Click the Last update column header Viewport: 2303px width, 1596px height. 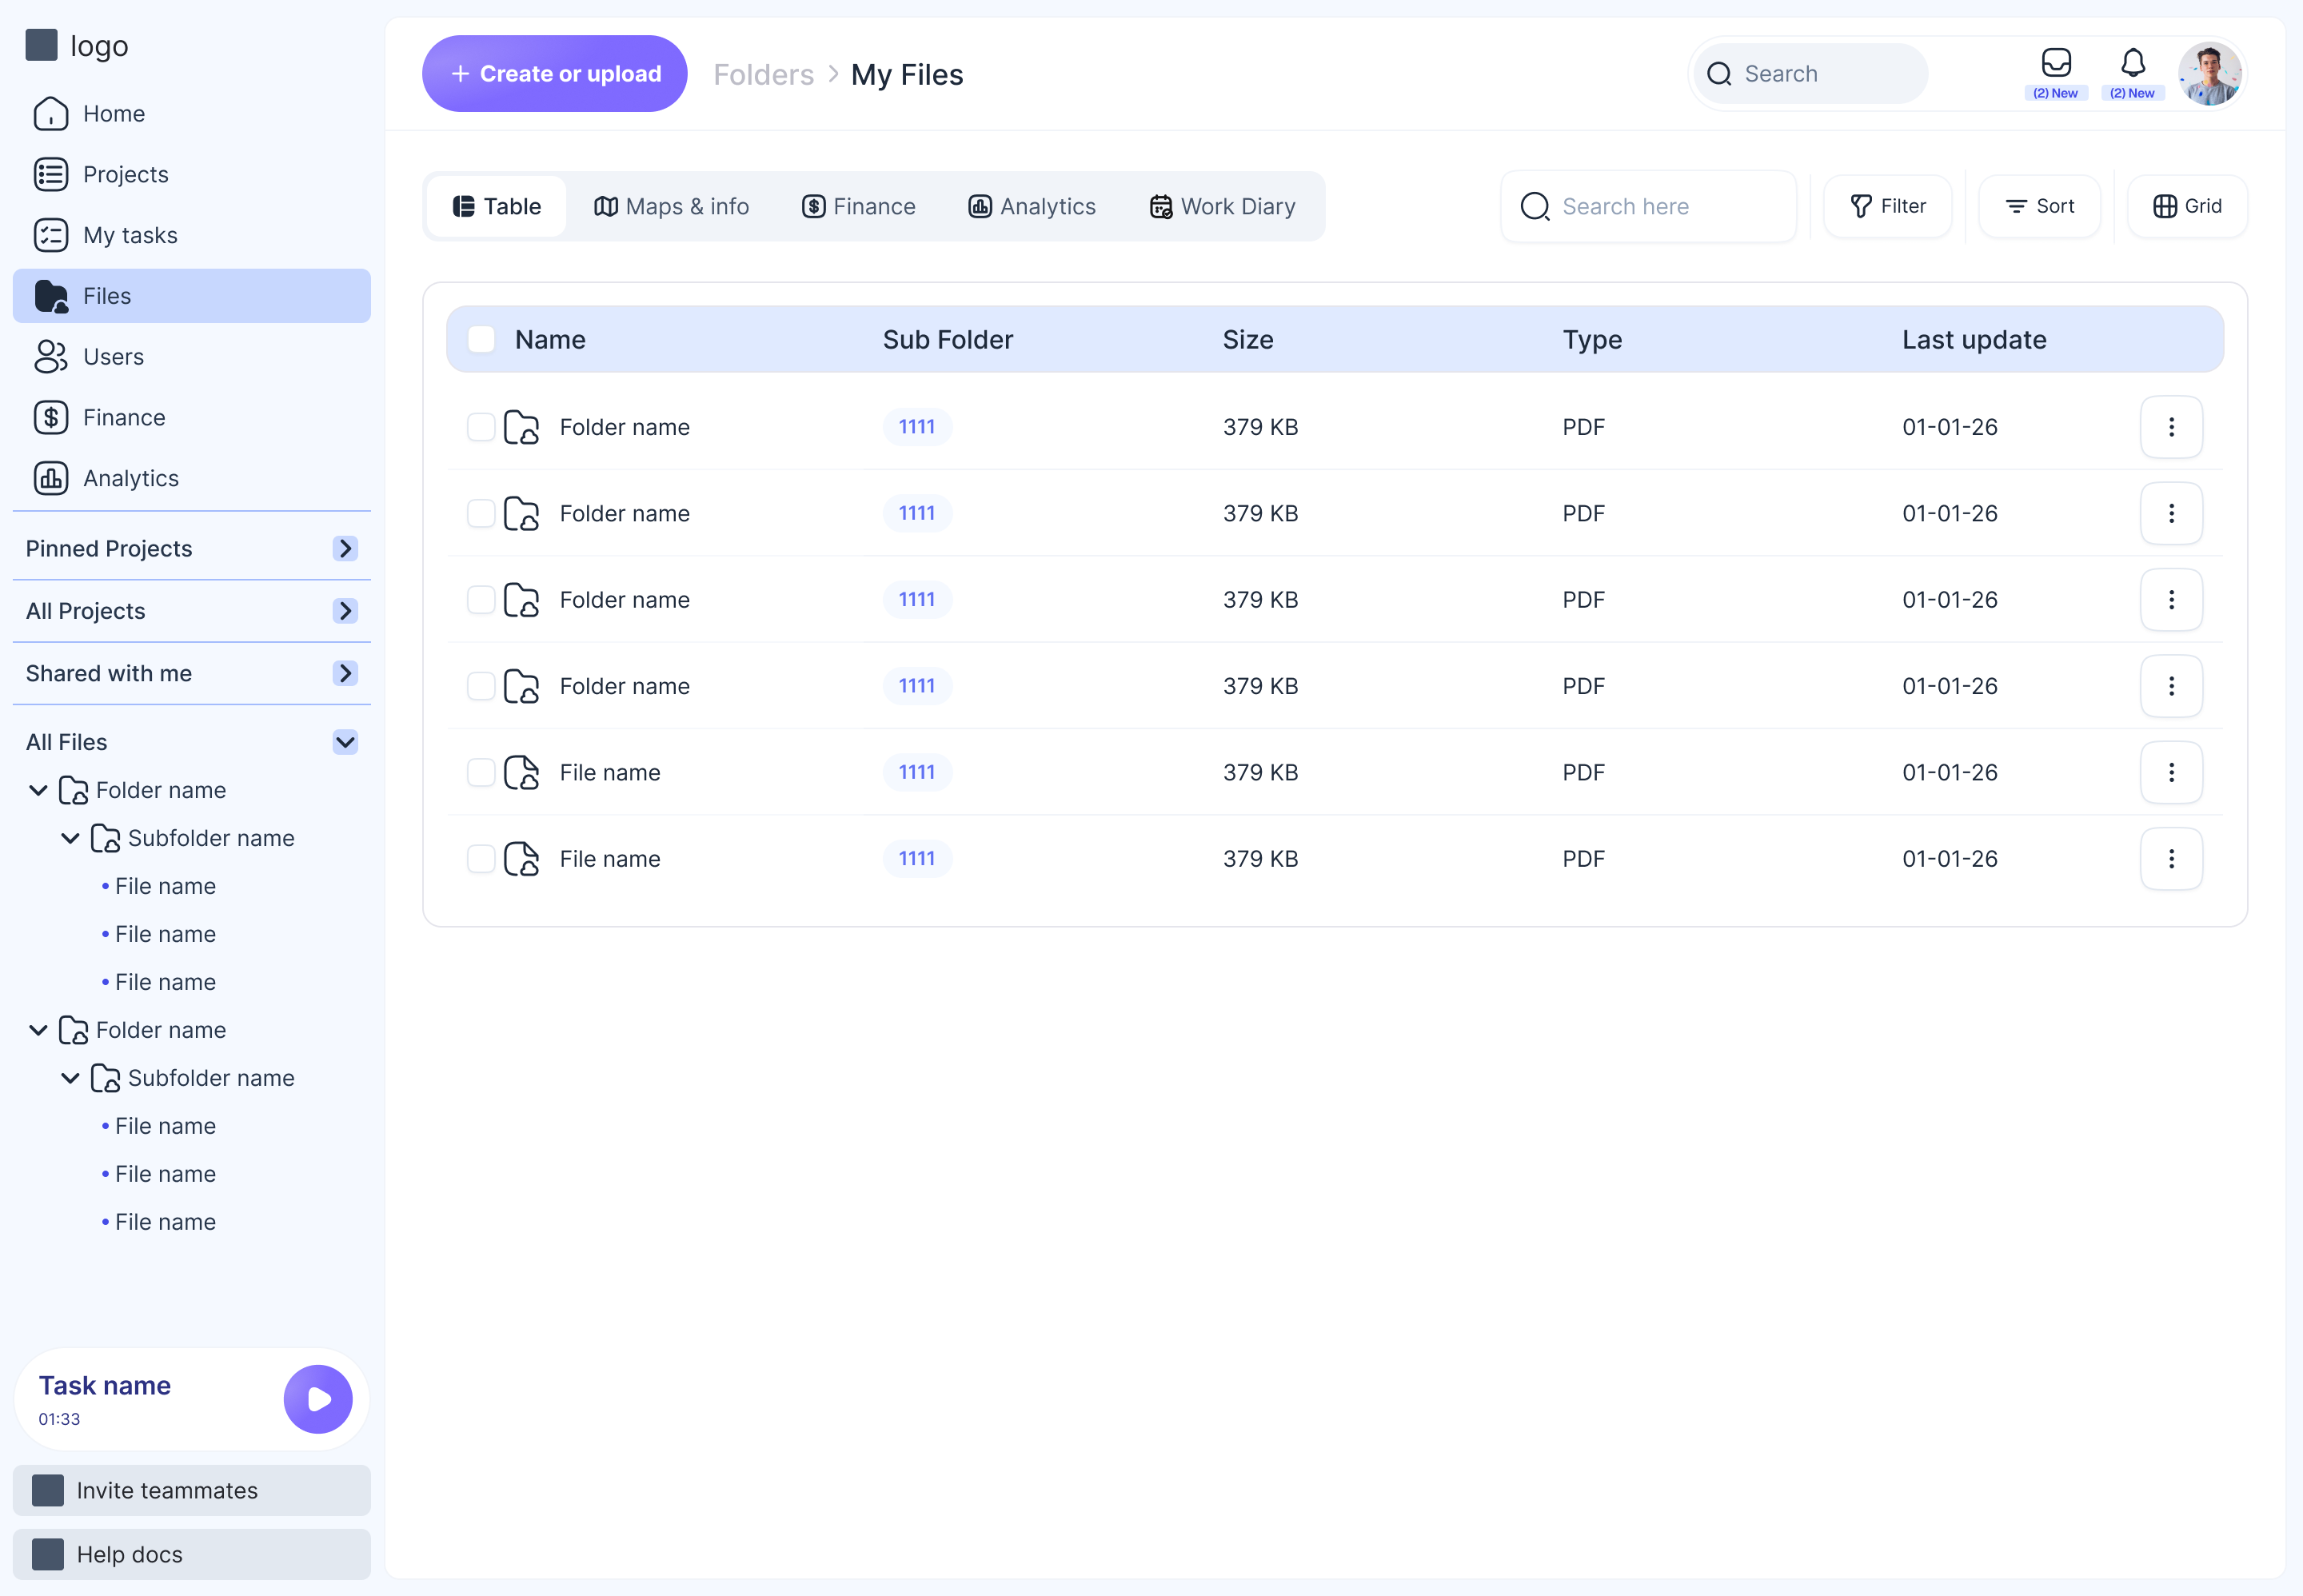[1974, 340]
